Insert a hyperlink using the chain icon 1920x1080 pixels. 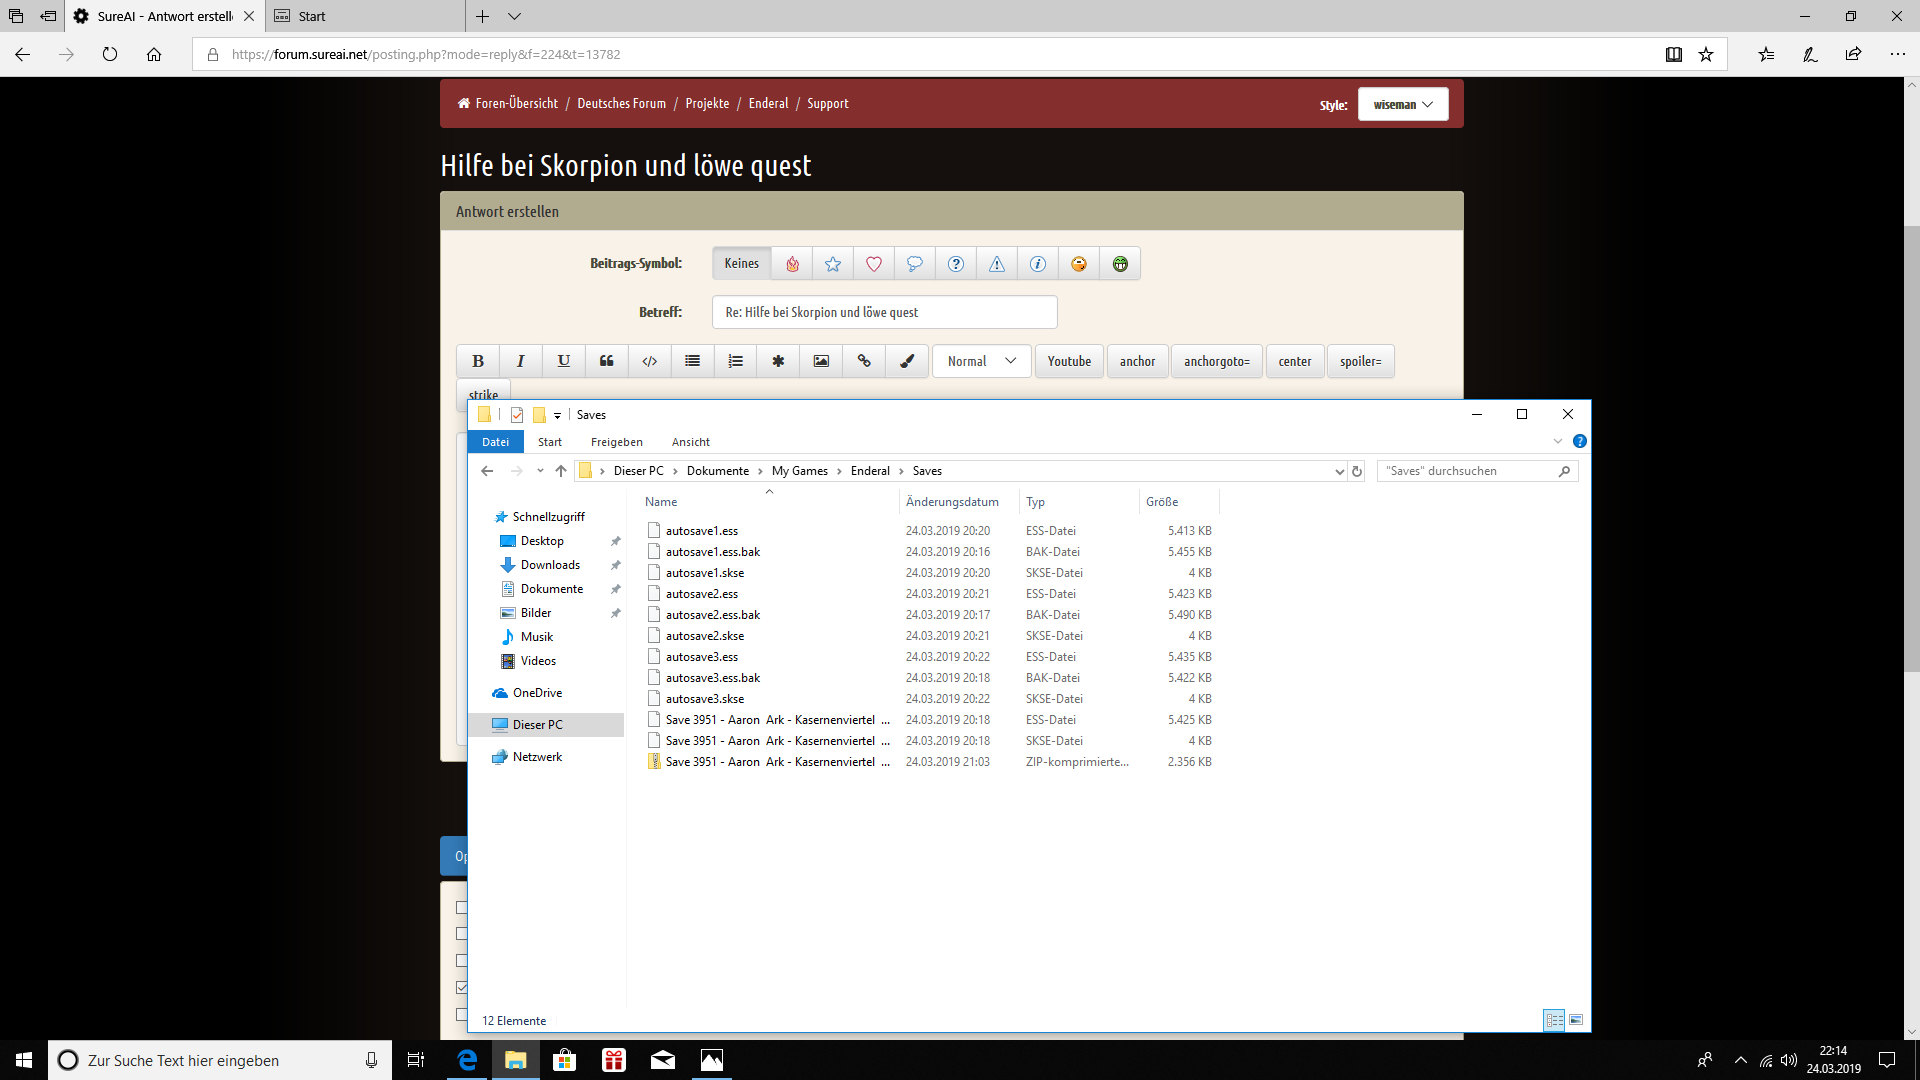pyautogui.click(x=864, y=361)
